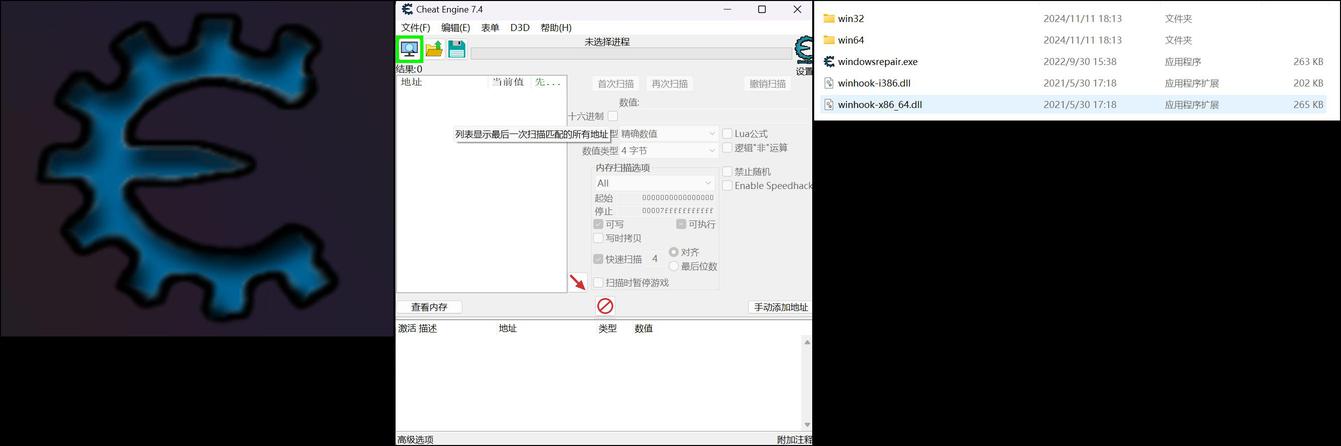Viewport: 1341px width, 446px height.
Task: Click the fast scan alignment value 4 field
Action: tap(655, 259)
